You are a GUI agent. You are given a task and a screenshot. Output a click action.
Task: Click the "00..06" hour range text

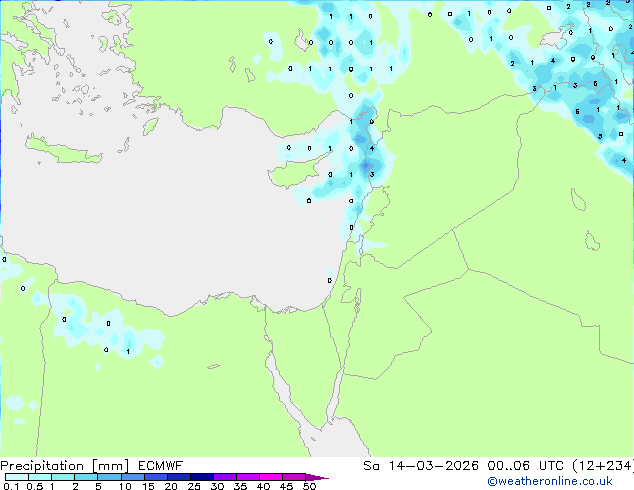pos(508,466)
